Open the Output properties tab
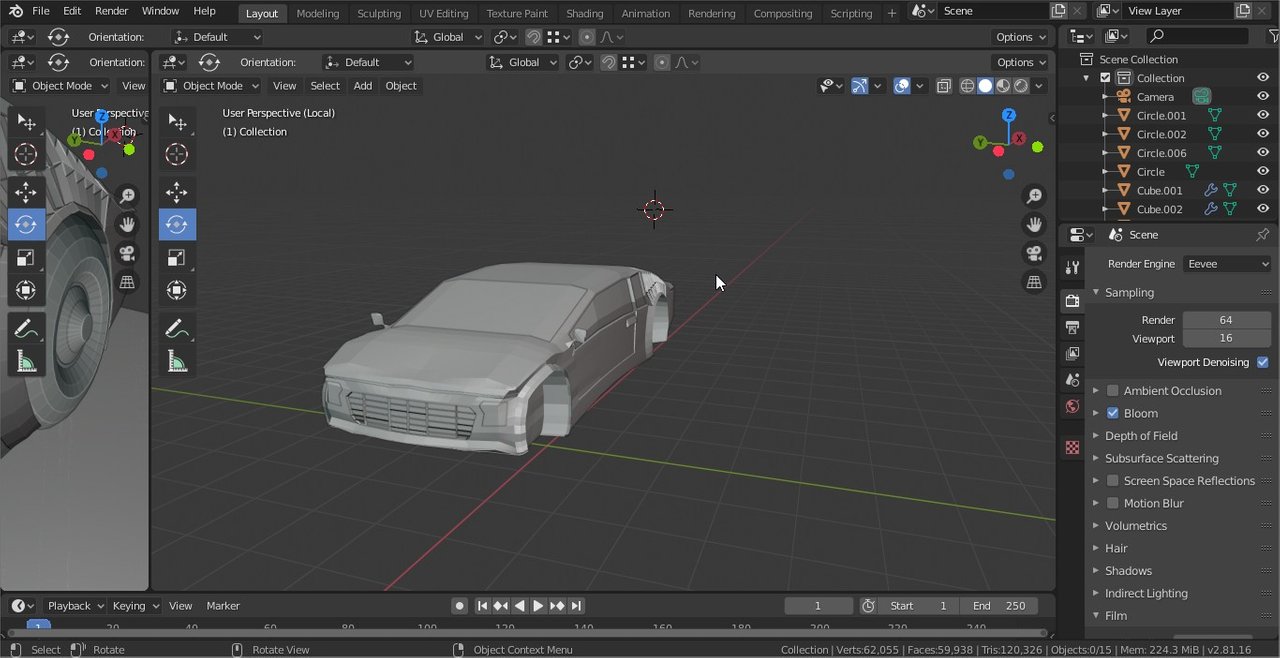Viewport: 1280px width, 658px height. 1072,327
